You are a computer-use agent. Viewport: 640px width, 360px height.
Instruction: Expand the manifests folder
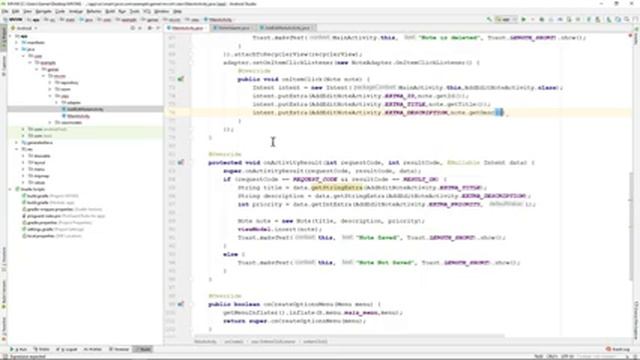pyautogui.click(x=17, y=42)
